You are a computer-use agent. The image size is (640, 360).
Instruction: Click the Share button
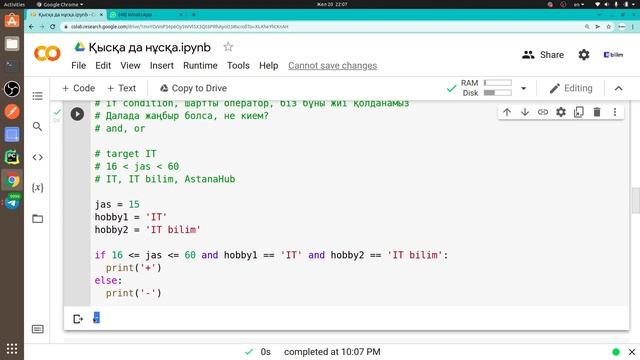pos(543,55)
